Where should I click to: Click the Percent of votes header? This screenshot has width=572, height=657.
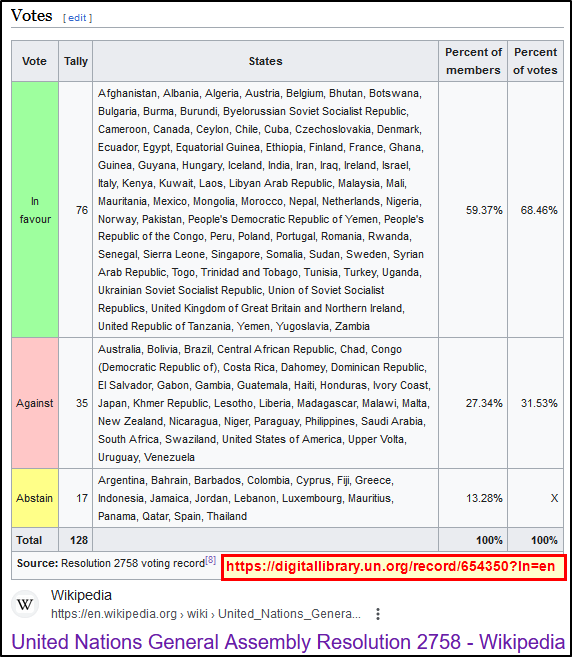pos(535,61)
